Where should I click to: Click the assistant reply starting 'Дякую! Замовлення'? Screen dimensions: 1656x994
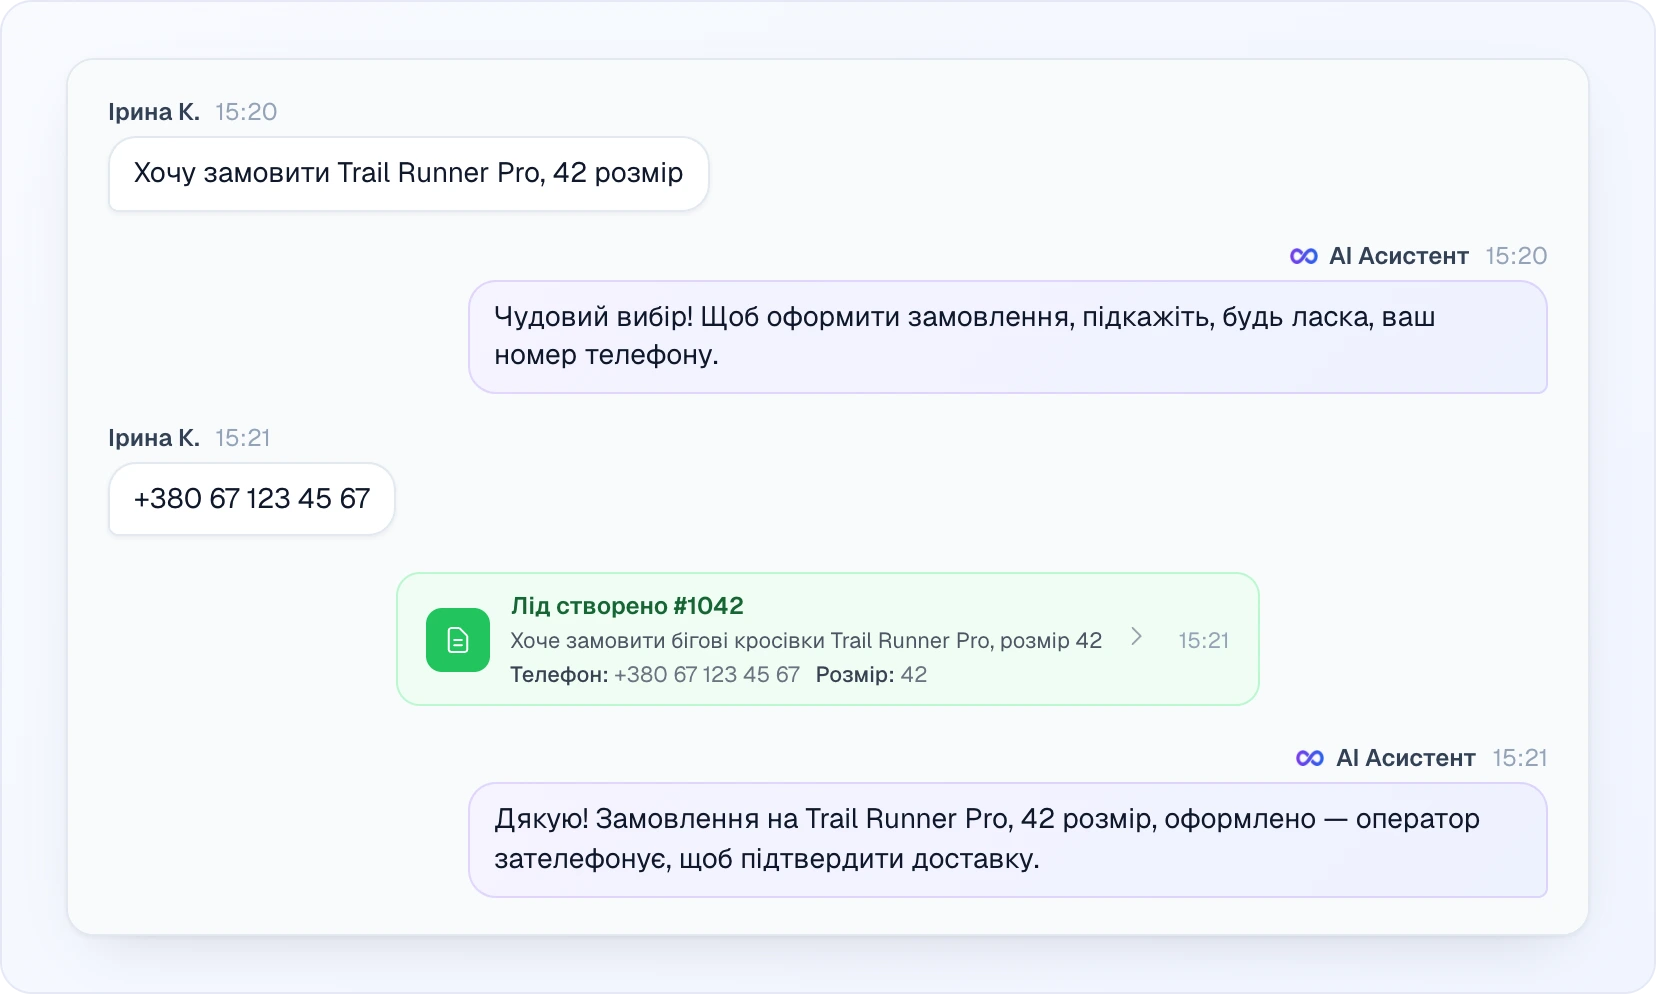[x=1008, y=840]
